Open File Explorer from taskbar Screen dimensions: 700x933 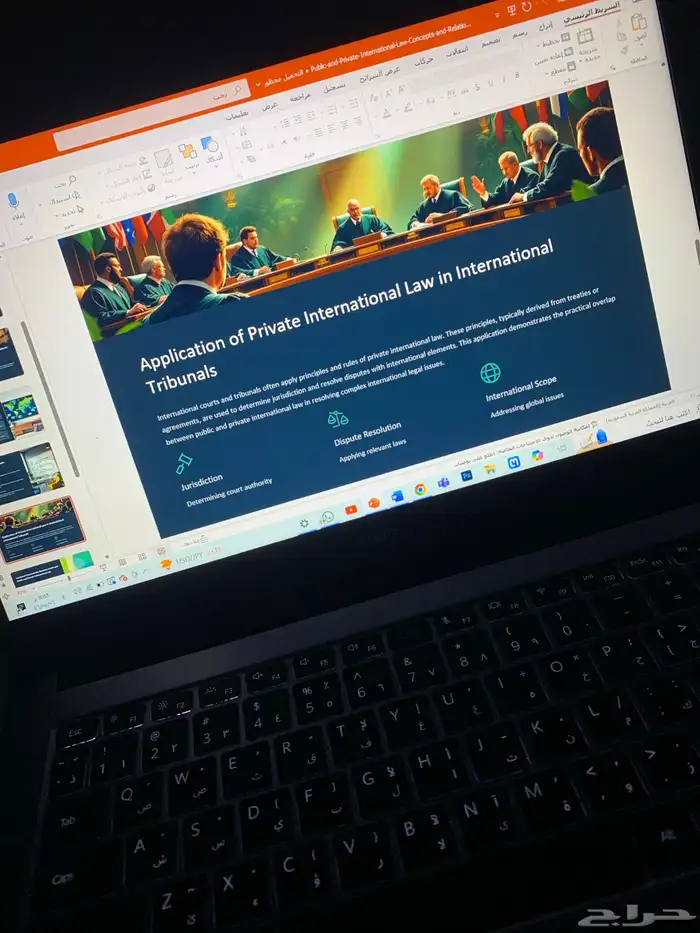coord(490,469)
